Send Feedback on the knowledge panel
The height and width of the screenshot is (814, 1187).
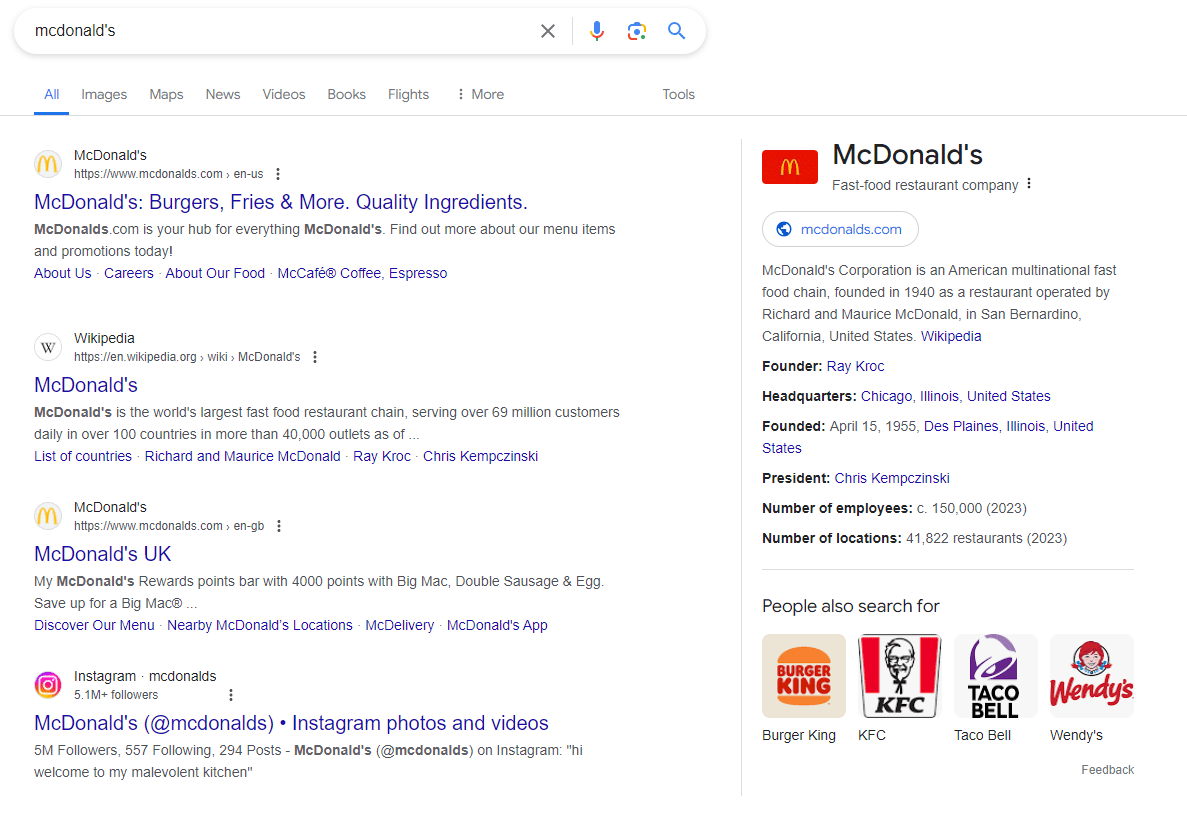point(1108,770)
